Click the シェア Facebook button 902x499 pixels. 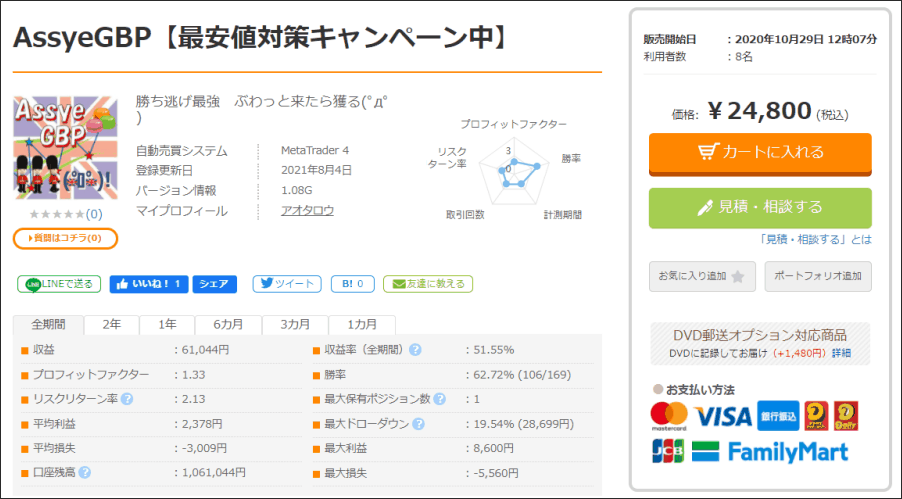(x=215, y=284)
